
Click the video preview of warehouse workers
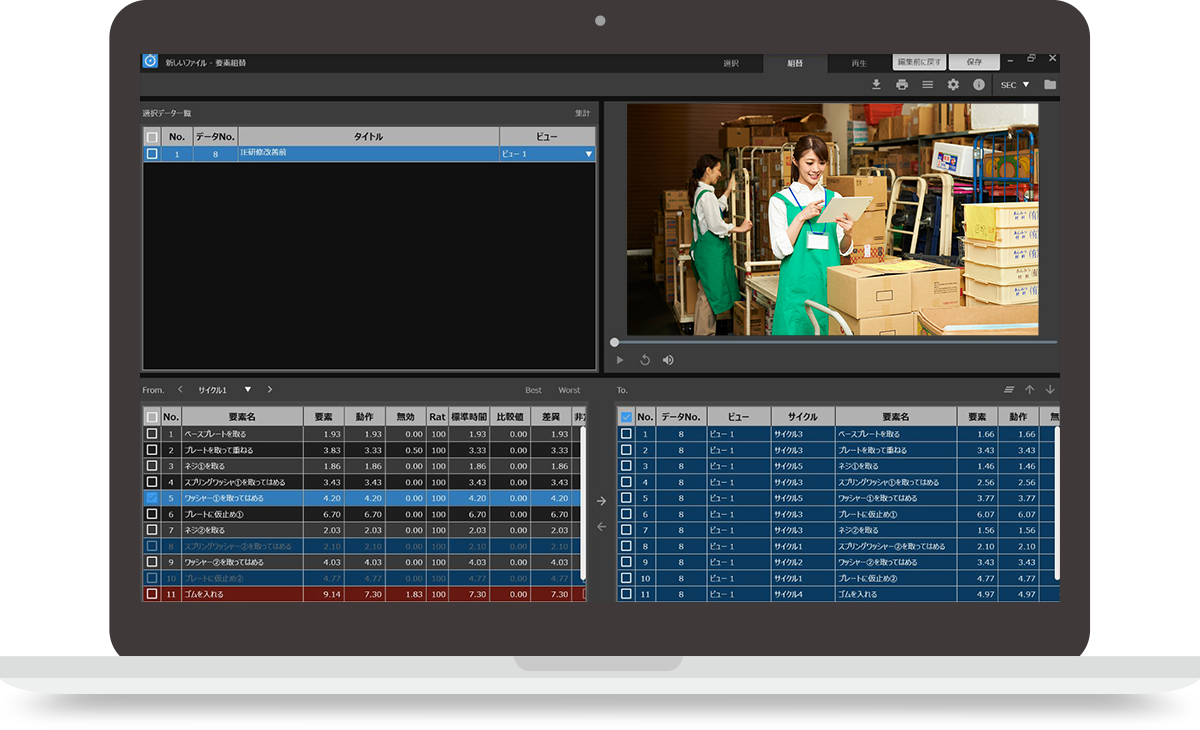pos(832,219)
